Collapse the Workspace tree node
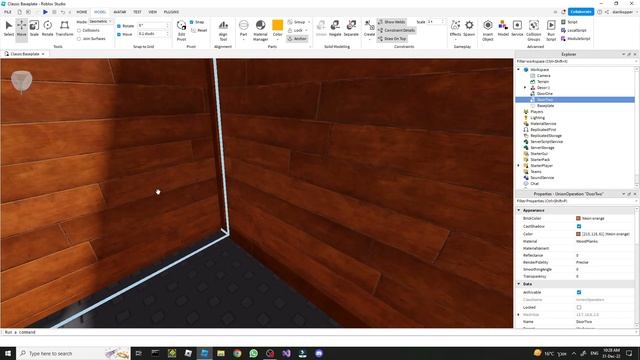The height and width of the screenshot is (360, 640). (519, 69)
